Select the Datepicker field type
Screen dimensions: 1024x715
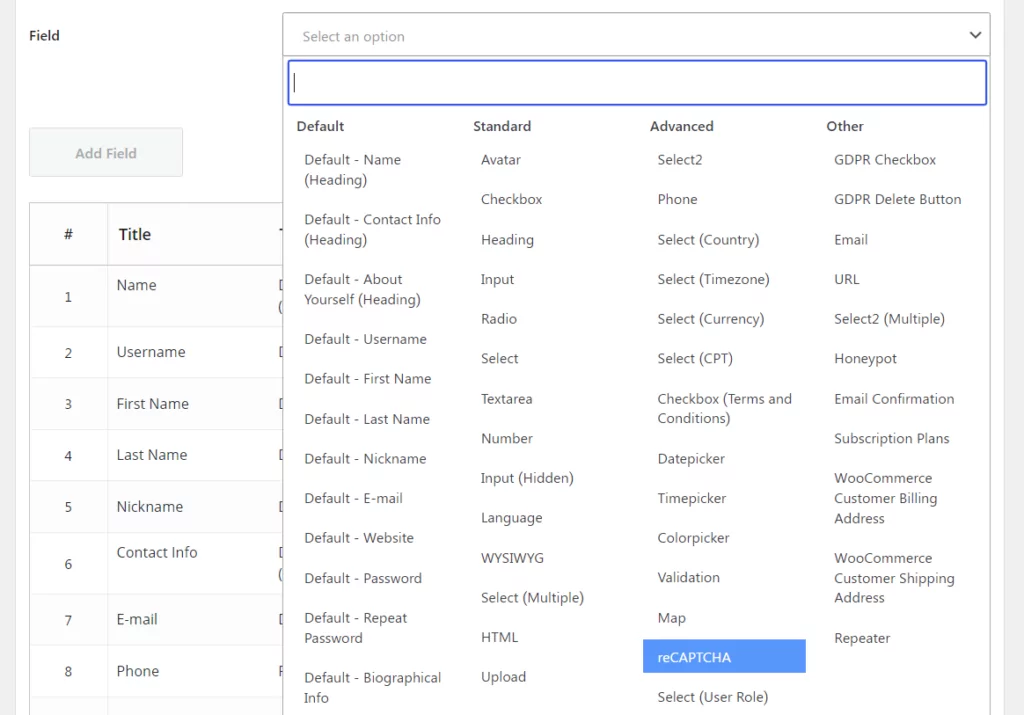(691, 459)
